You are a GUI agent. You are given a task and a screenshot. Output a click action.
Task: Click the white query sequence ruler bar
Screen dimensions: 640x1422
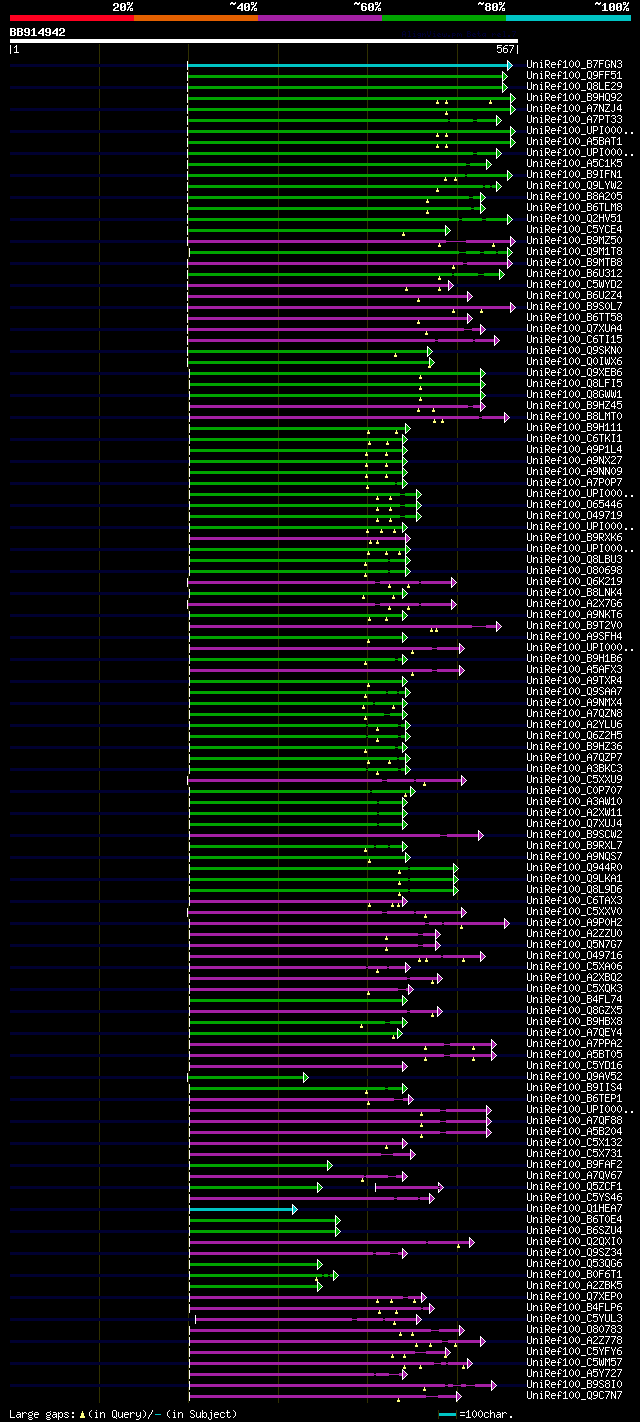pos(263,42)
